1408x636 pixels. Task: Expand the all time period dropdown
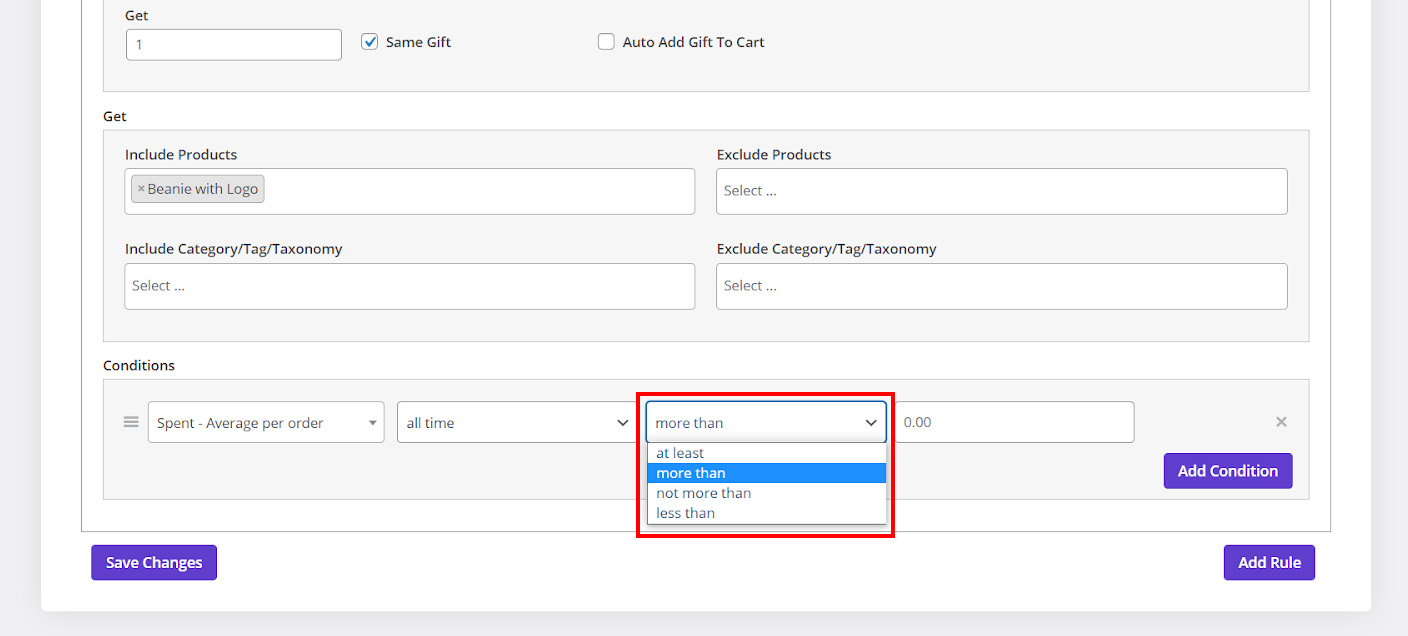click(x=516, y=423)
